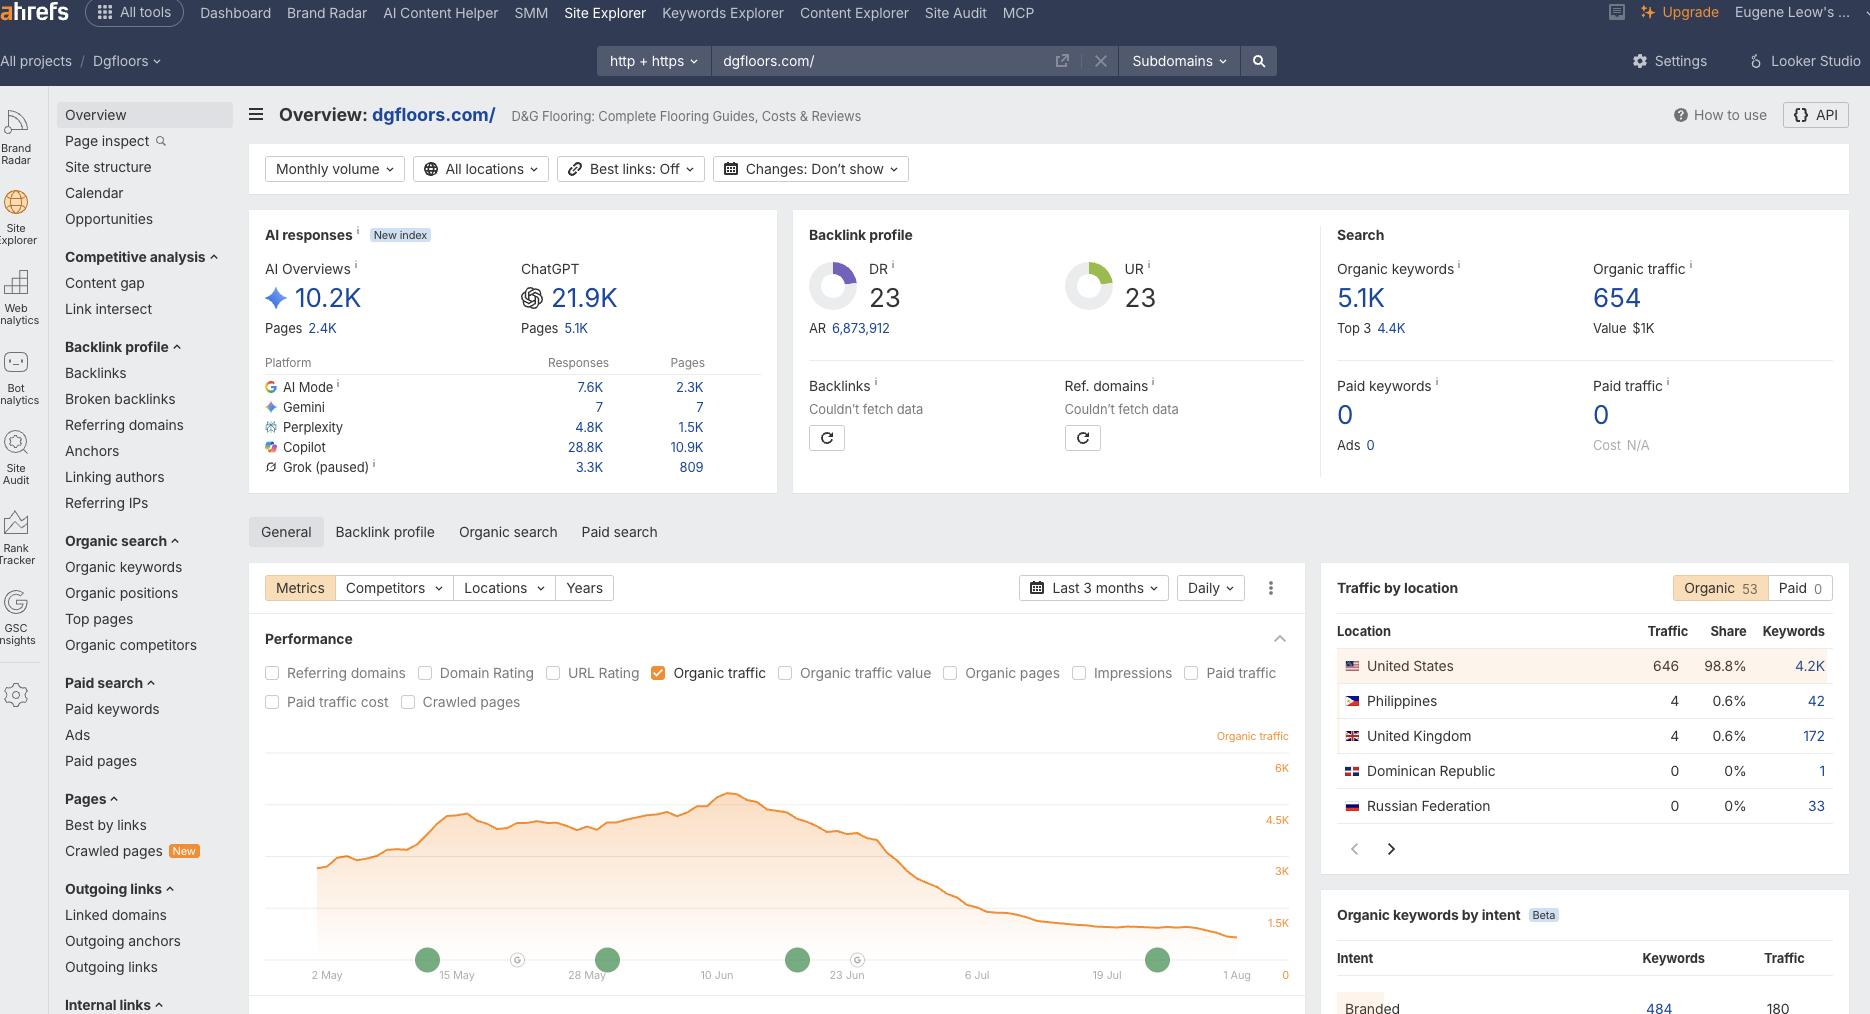Viewport: 1870px width, 1014px height.
Task: Switch to the Backlink profile tab
Action: coord(385,532)
